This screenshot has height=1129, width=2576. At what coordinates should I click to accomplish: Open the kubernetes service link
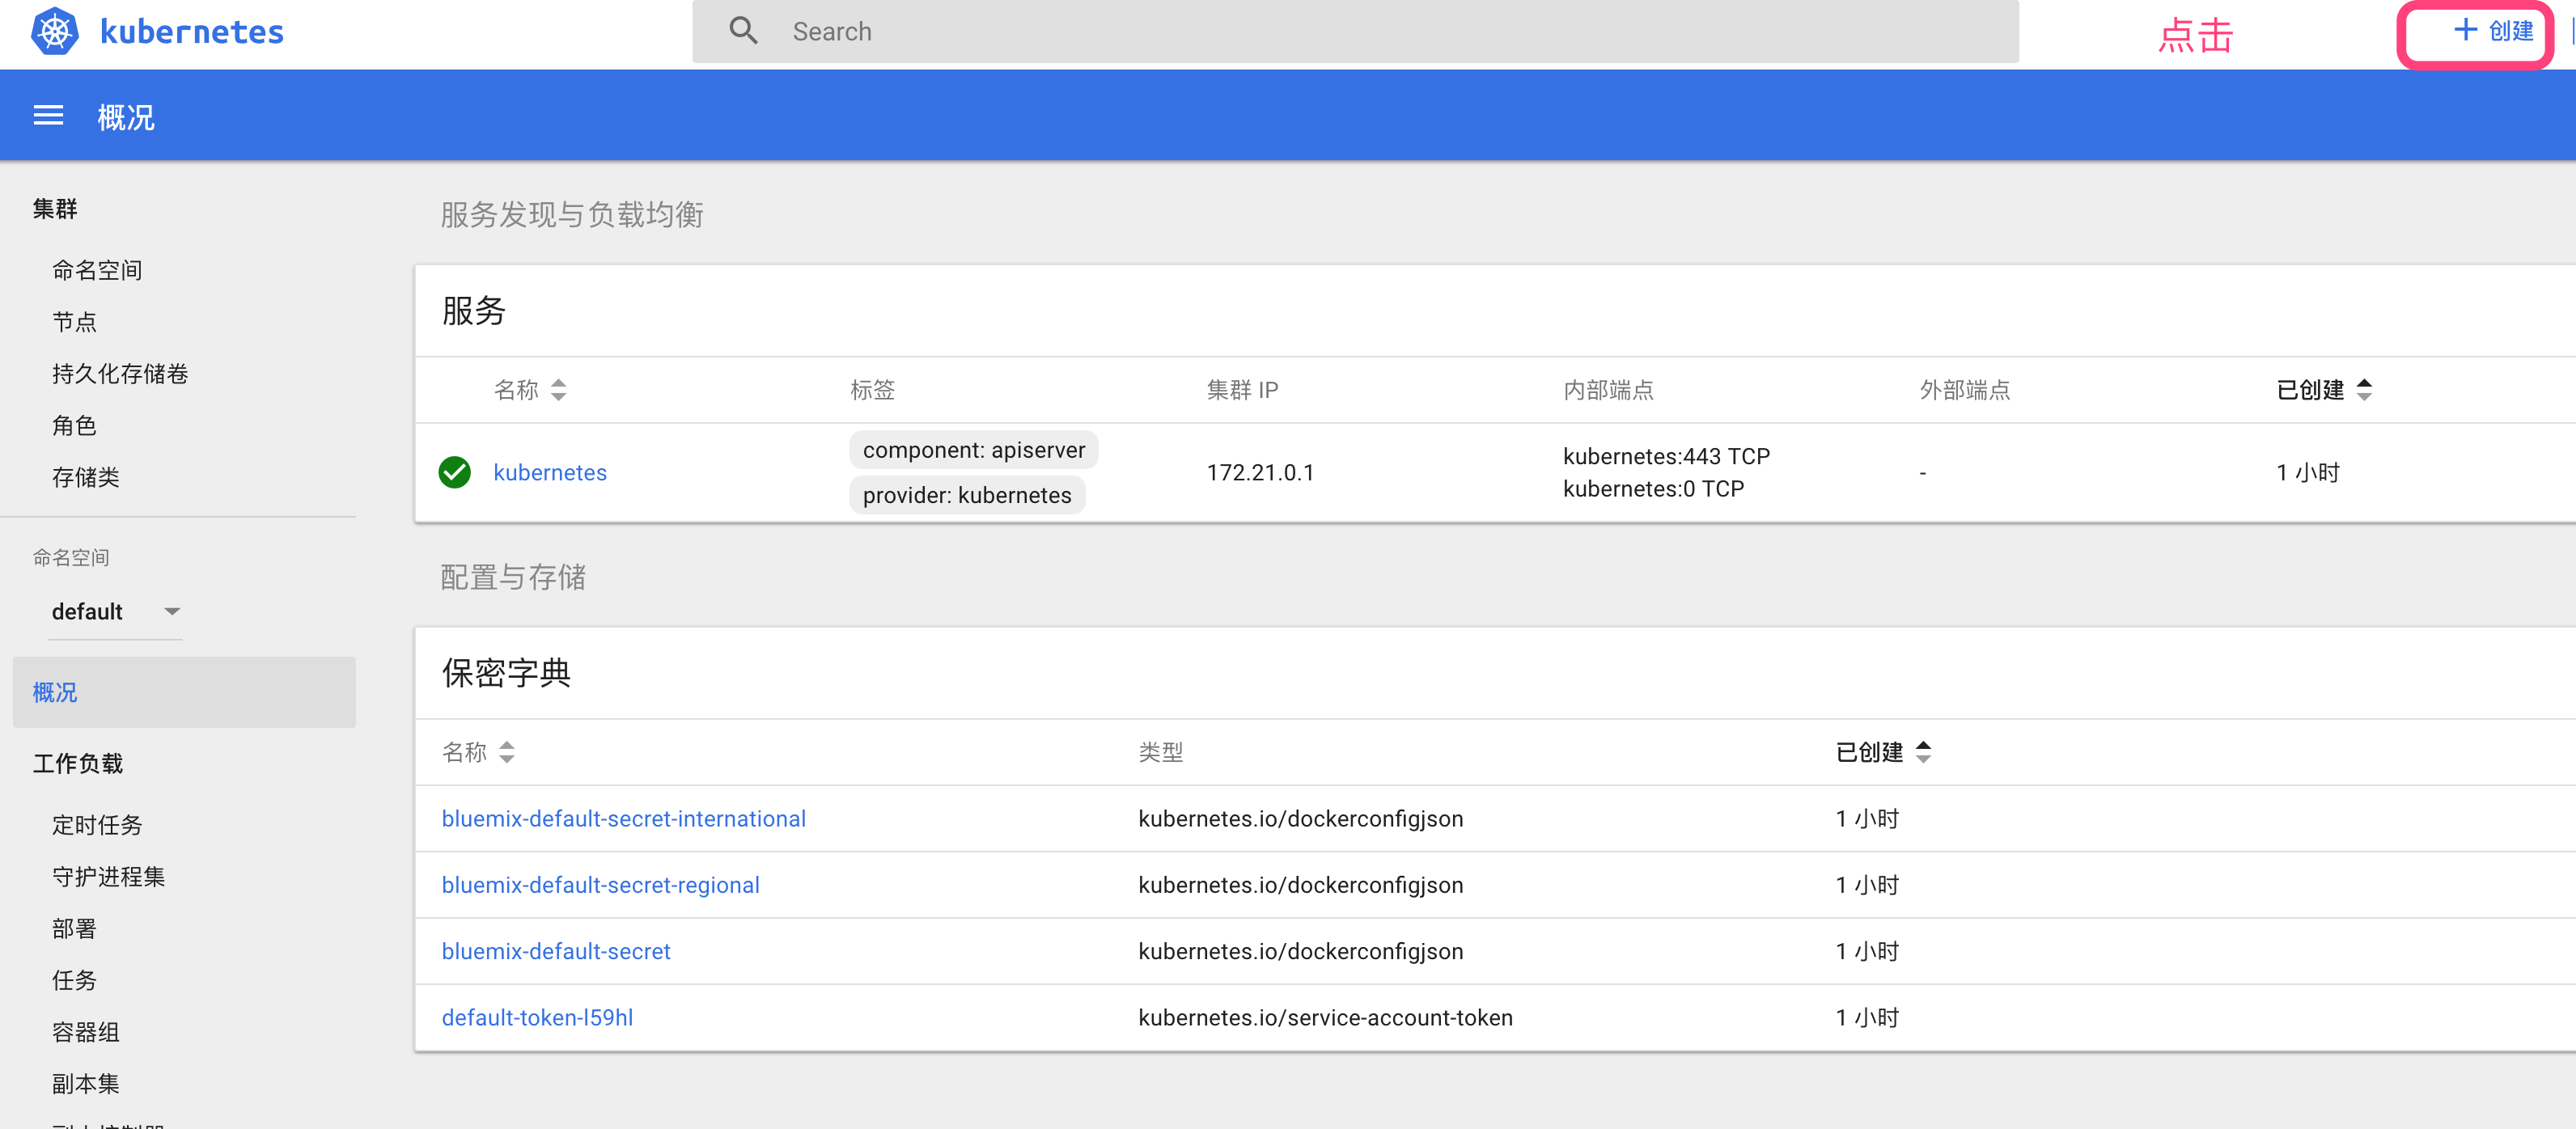[550, 472]
